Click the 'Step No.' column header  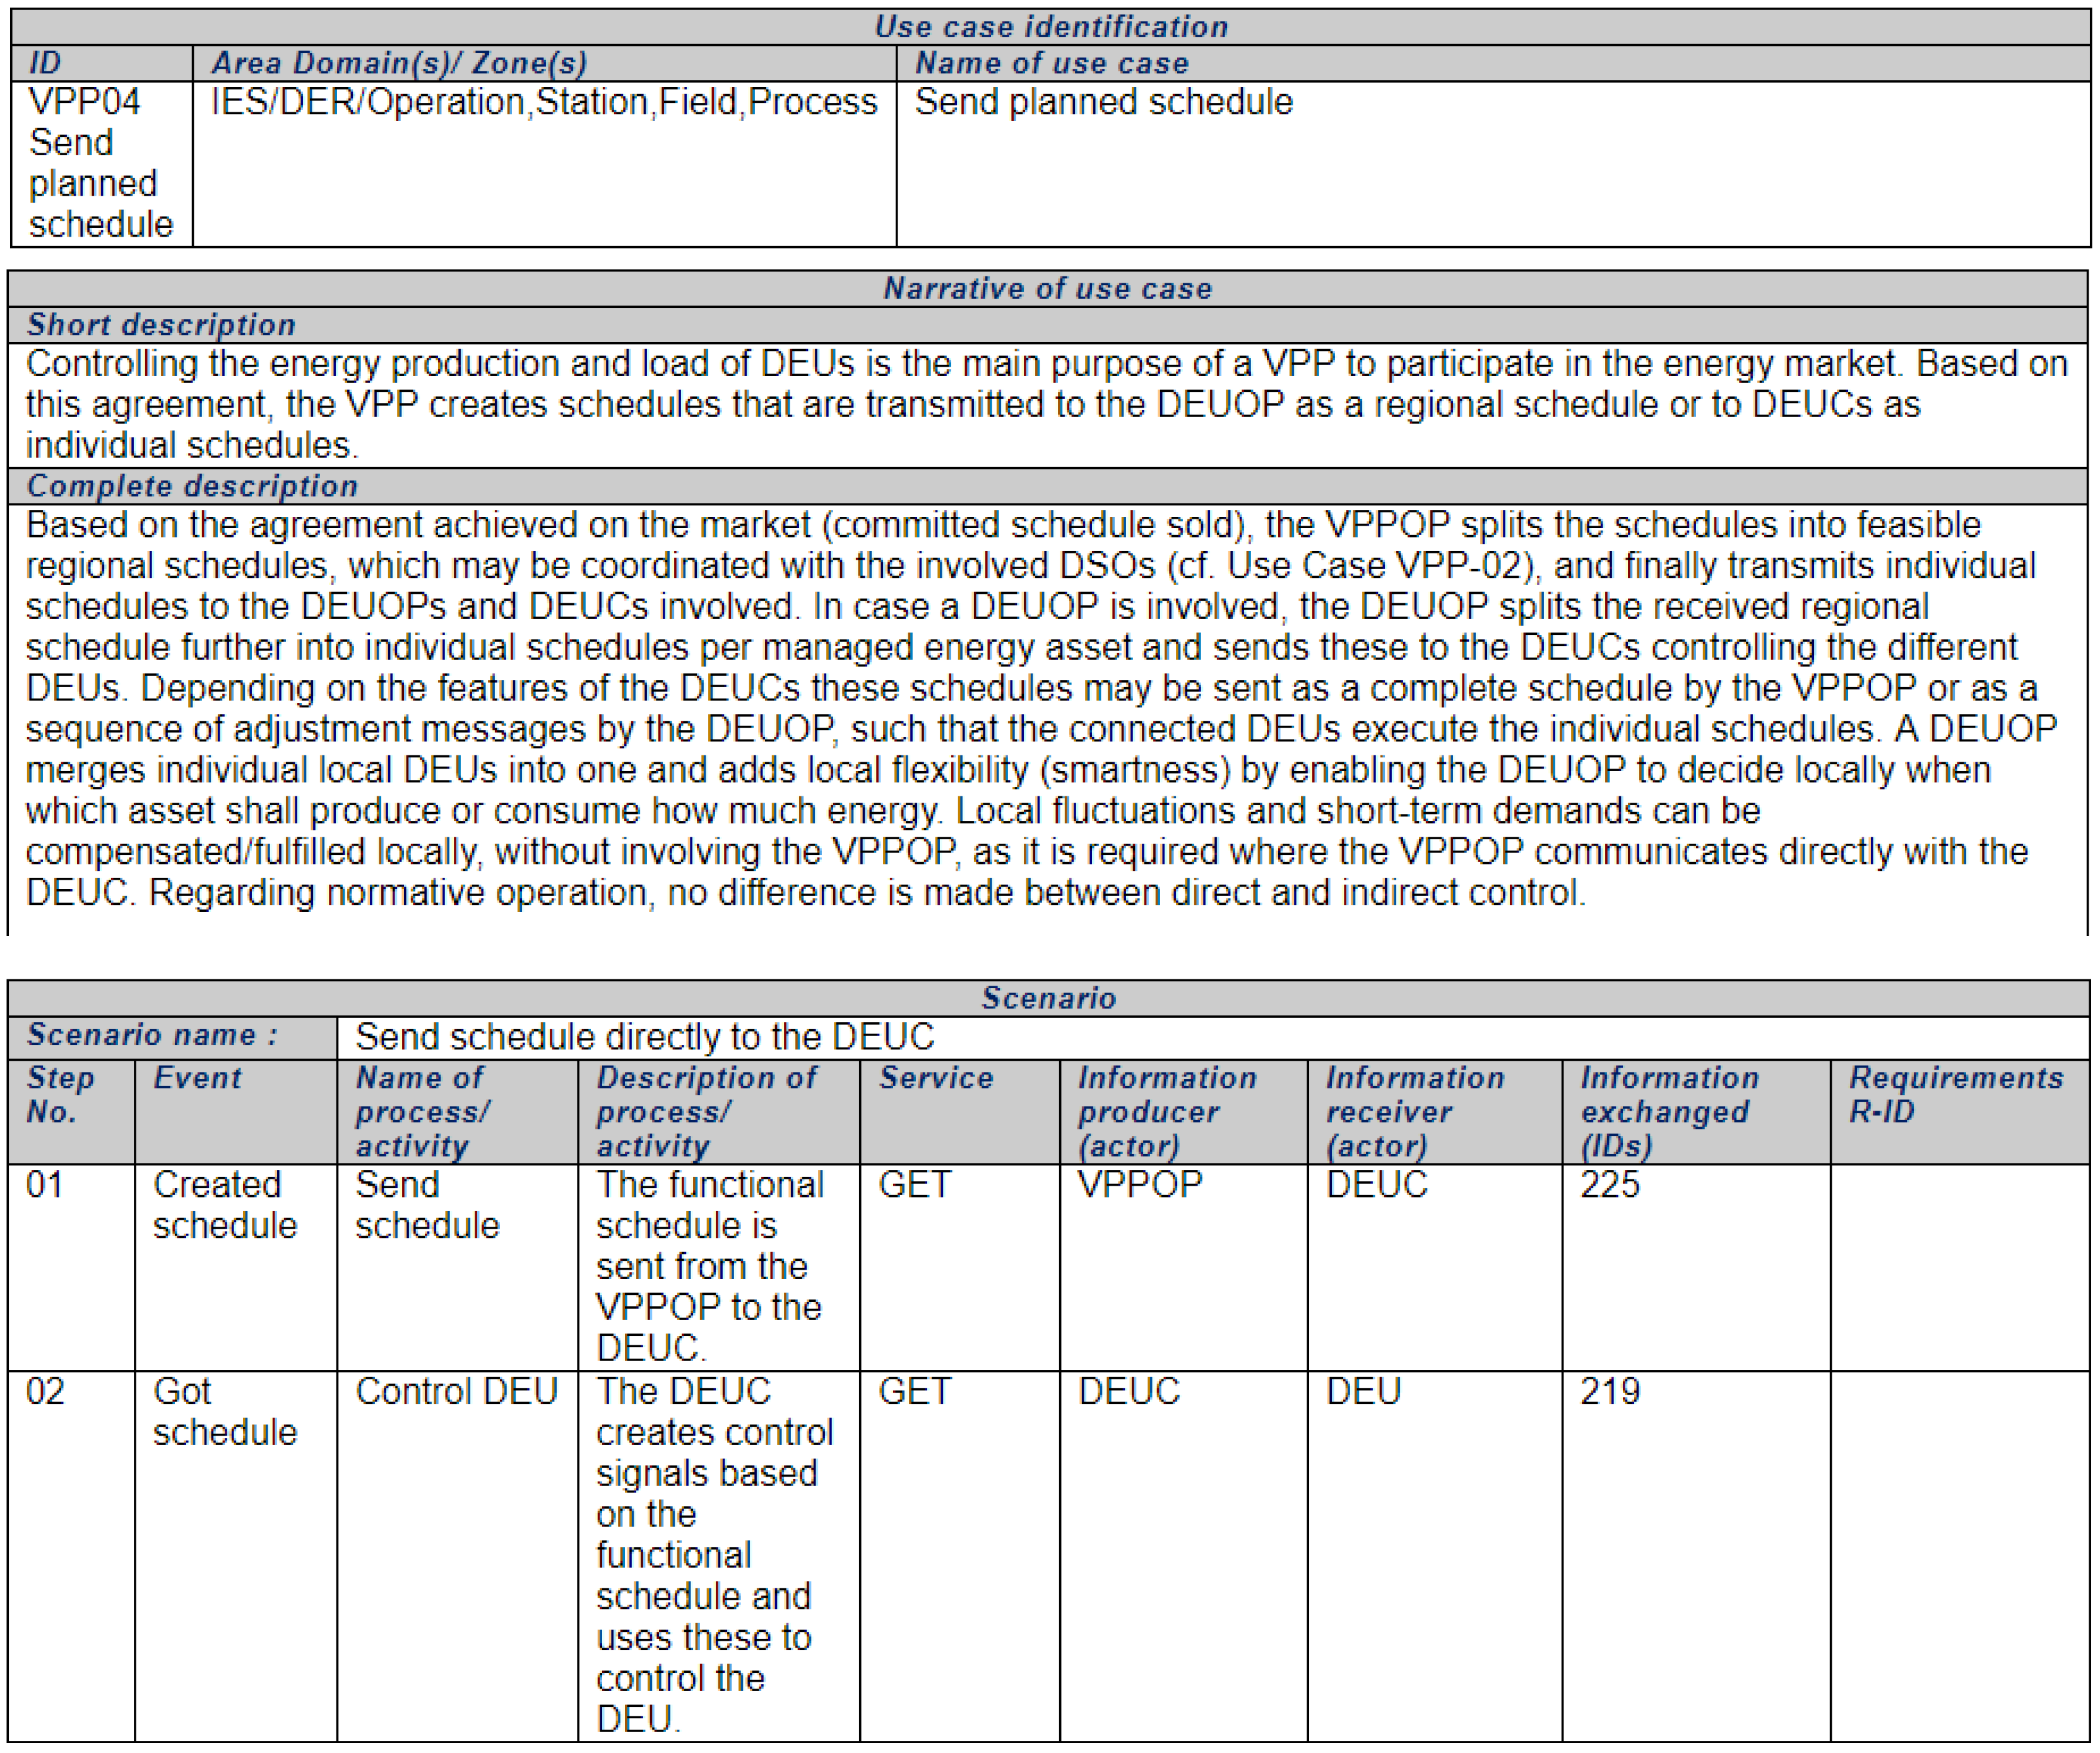(x=60, y=1095)
